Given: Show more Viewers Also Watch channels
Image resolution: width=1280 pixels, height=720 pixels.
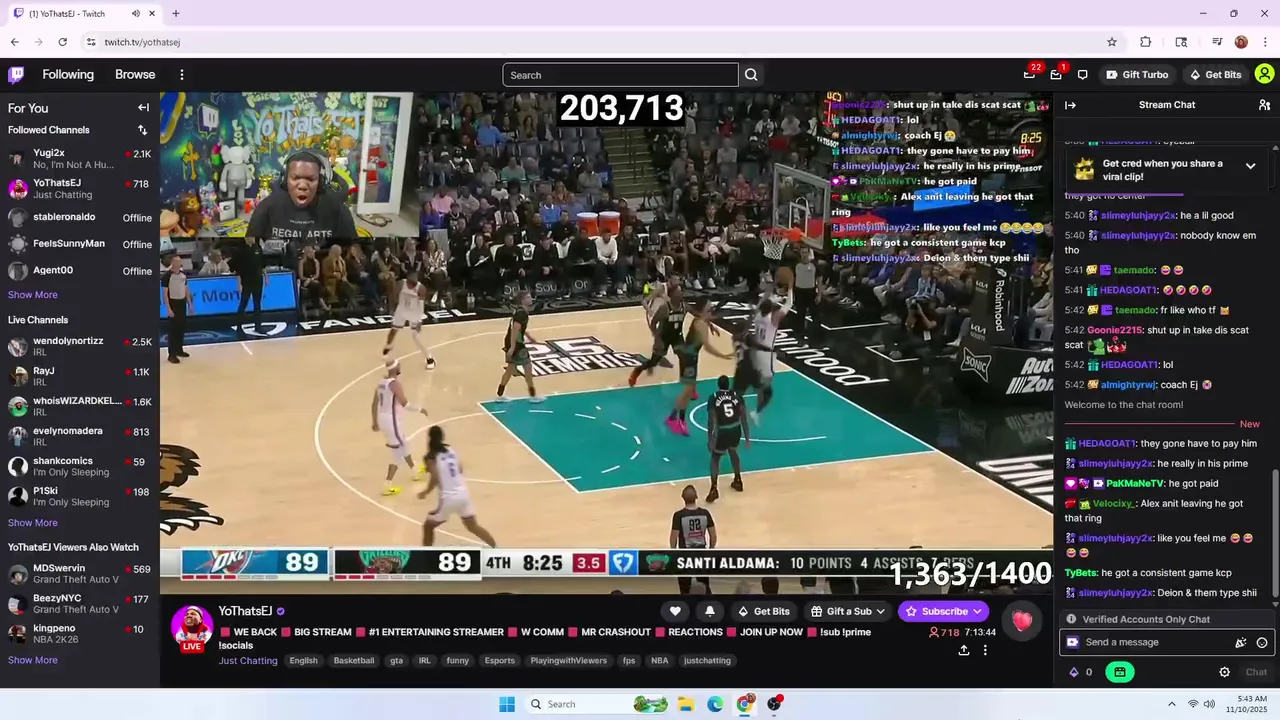Looking at the screenshot, I should (x=33, y=660).
